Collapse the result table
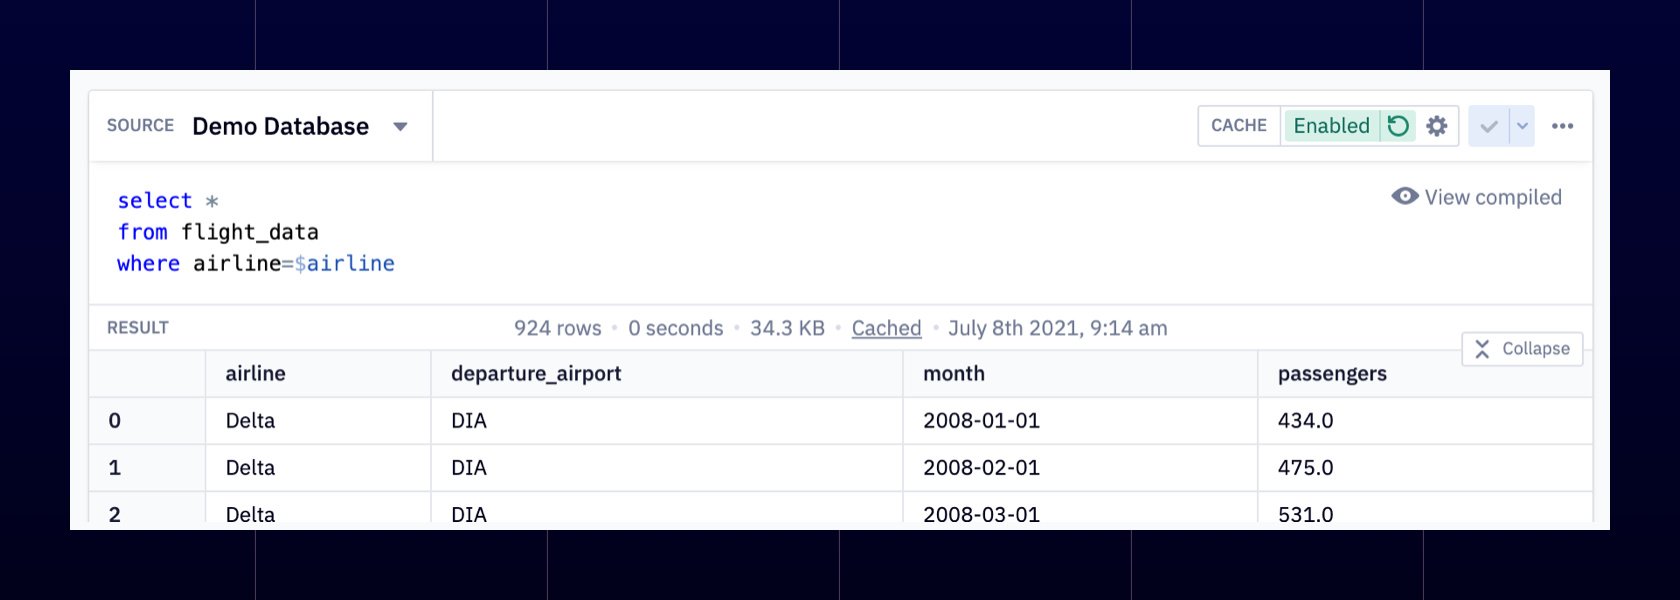This screenshot has width=1680, height=600. [1522, 349]
